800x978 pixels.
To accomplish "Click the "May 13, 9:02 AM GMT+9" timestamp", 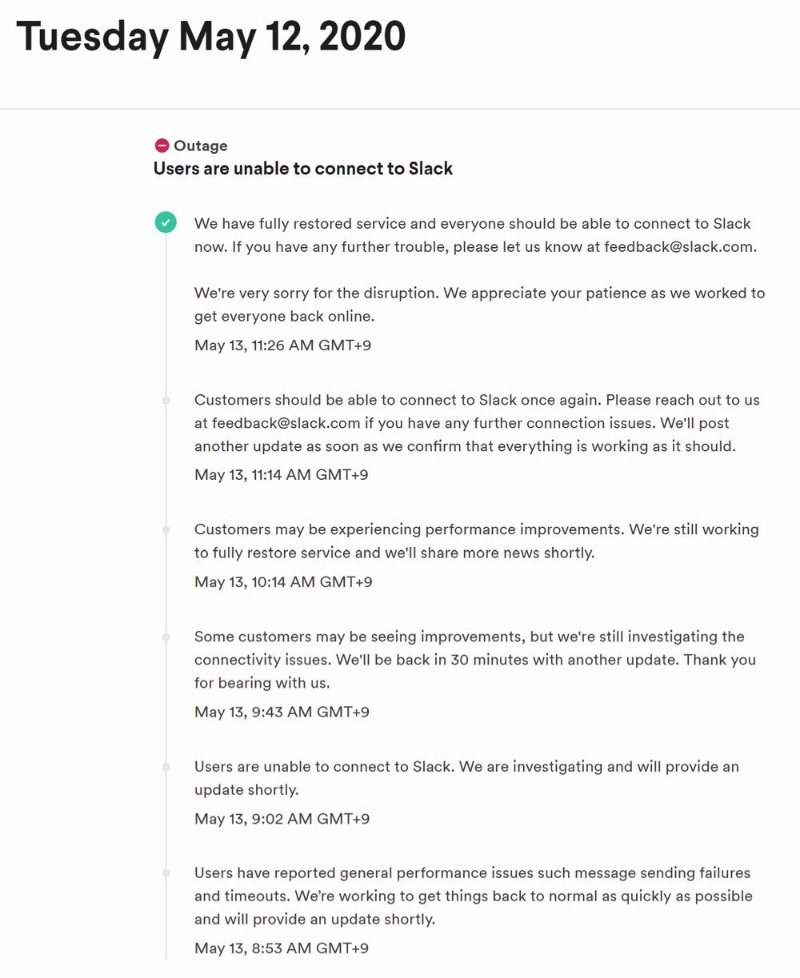I will (282, 819).
